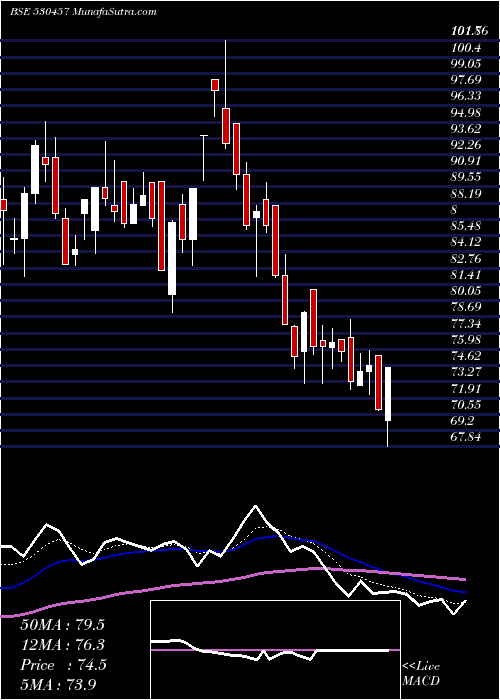Click the 74.62 price axis label
This screenshot has width=500, height=700.
pos(466,356)
